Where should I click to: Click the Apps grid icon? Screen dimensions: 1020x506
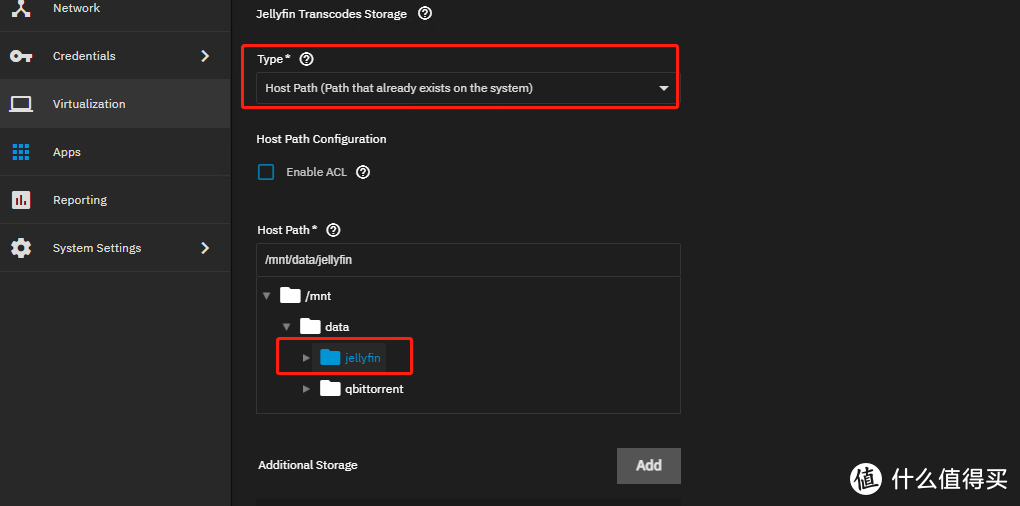pyautogui.click(x=21, y=152)
